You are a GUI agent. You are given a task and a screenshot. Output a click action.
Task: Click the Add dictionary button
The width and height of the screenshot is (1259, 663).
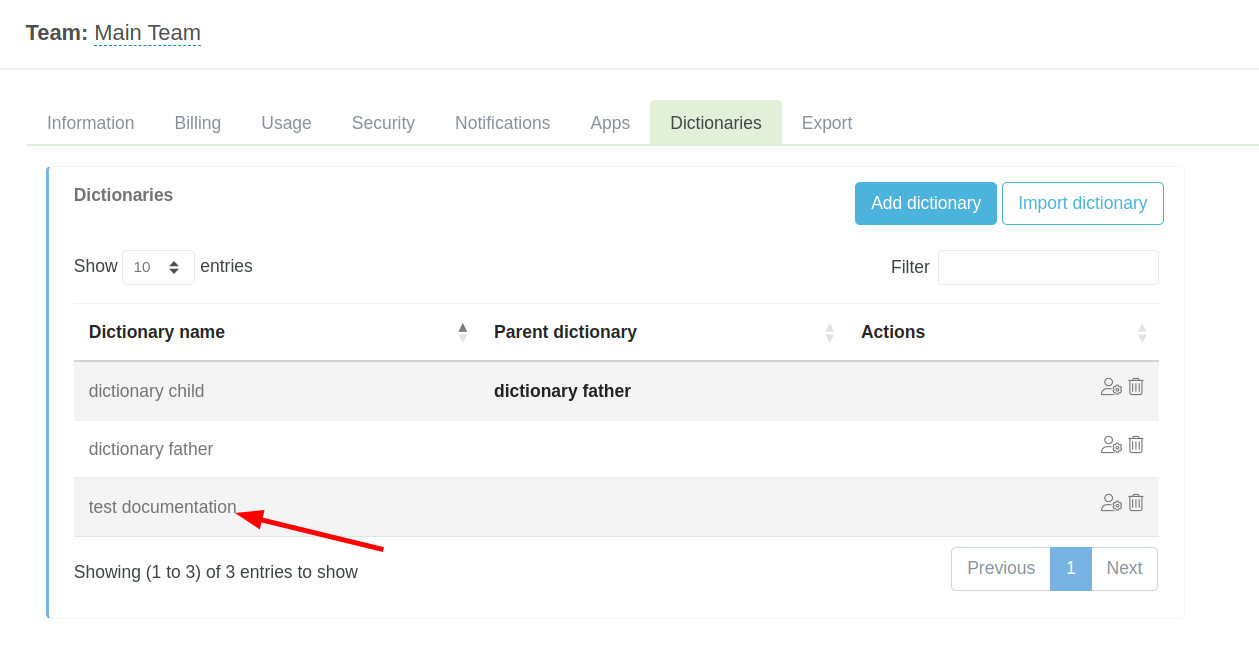[925, 203]
